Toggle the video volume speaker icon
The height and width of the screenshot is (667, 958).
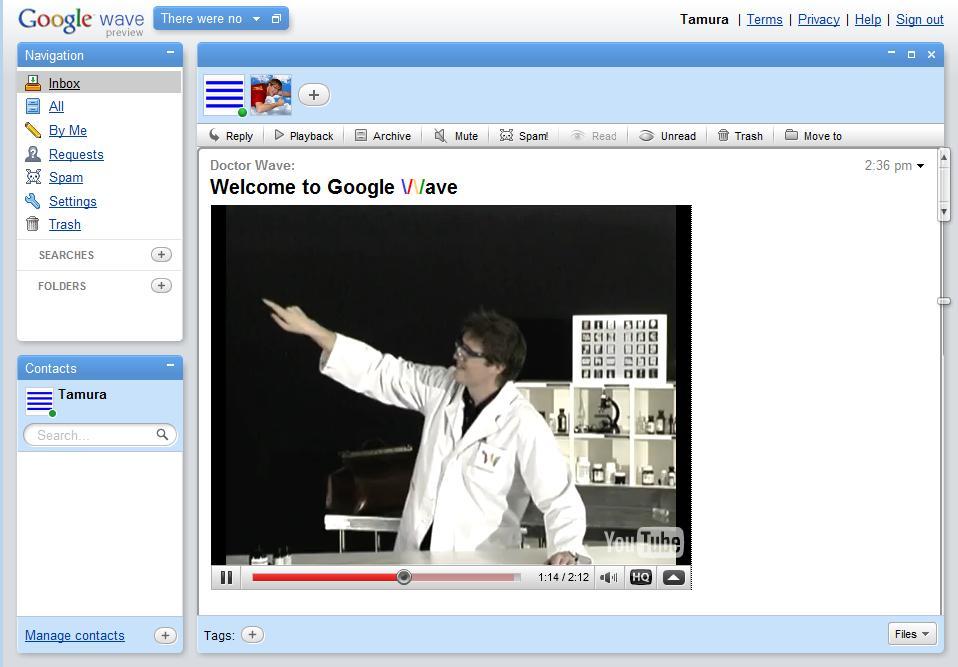[608, 577]
